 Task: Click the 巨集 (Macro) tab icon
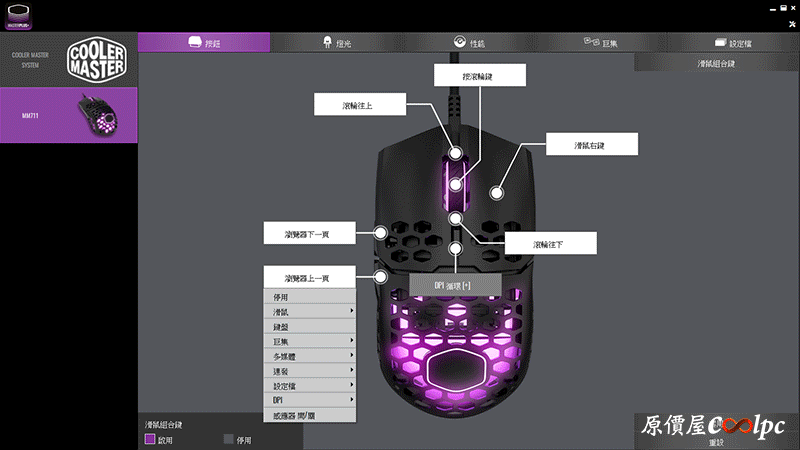click(x=592, y=42)
